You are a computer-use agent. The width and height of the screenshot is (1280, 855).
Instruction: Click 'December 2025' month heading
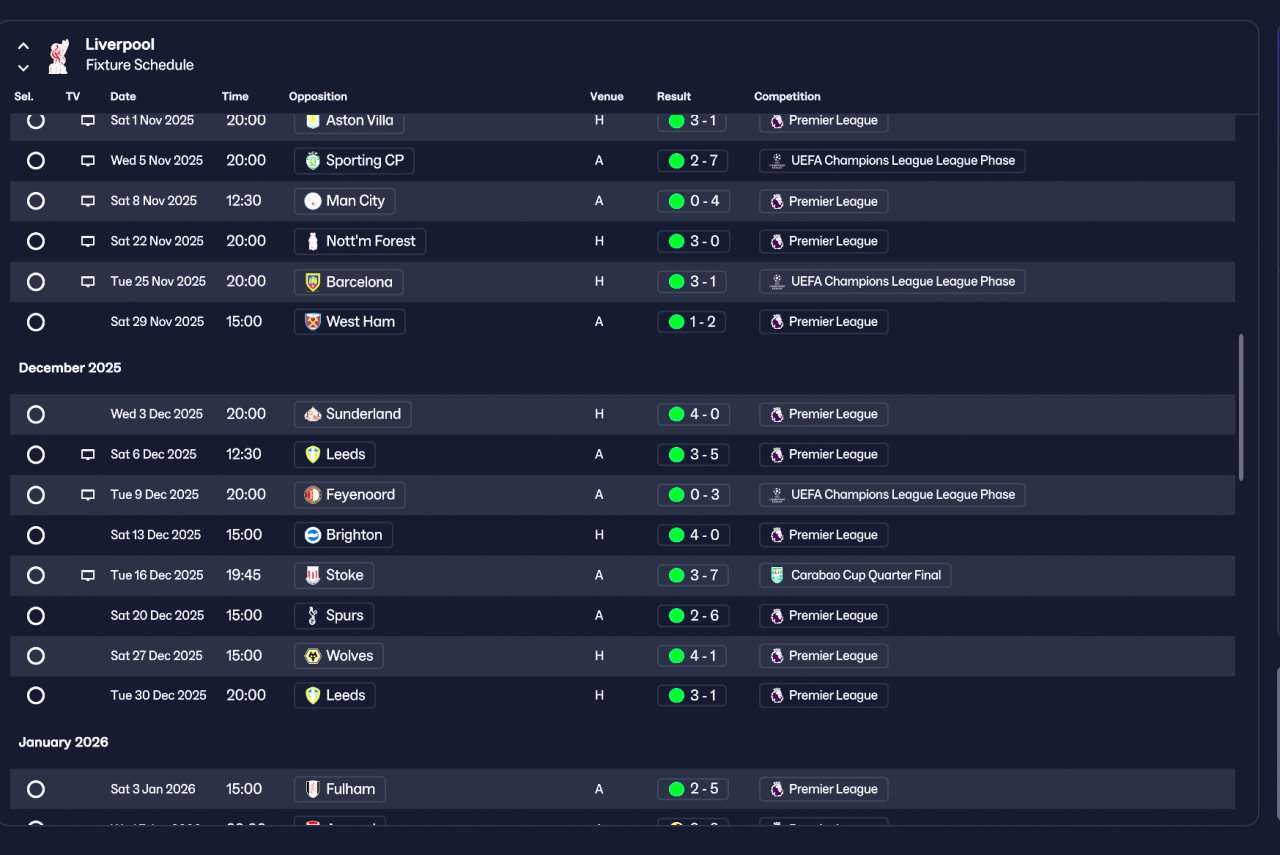(x=70, y=368)
